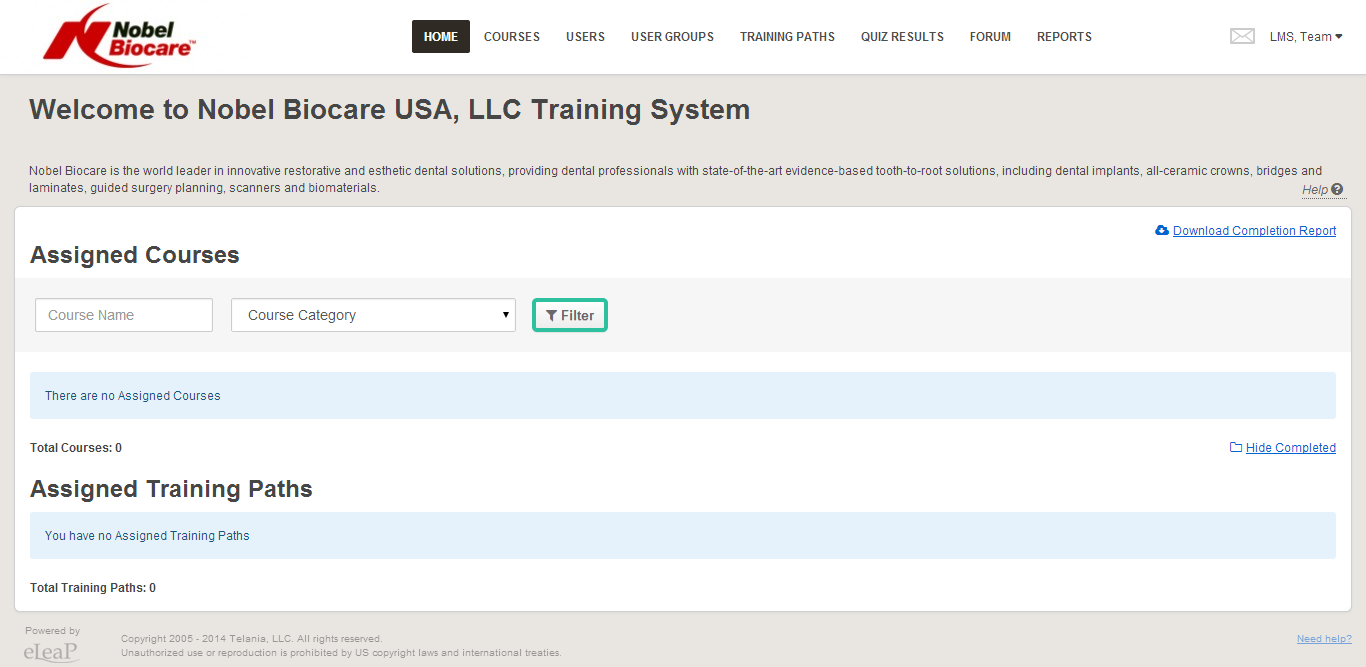Click the Telania copyright notice text
Screen dimensions: 1366x667
(251, 639)
